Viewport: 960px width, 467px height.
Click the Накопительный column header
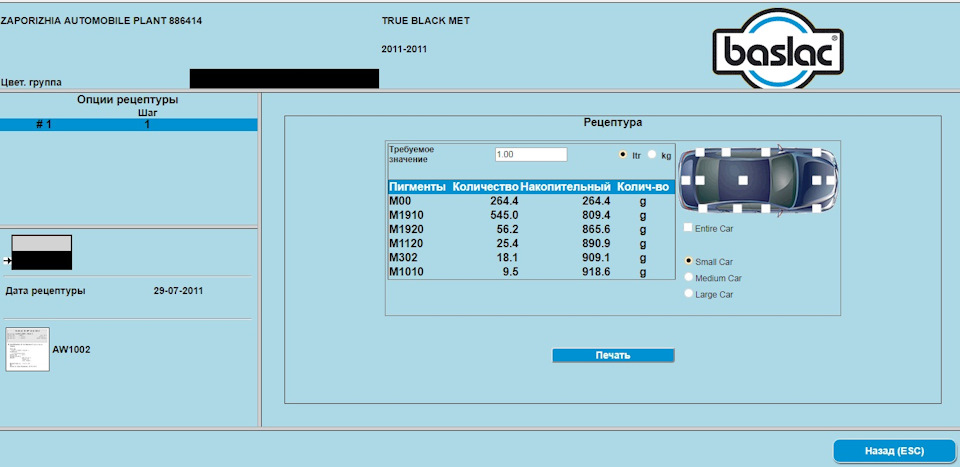(x=565, y=187)
